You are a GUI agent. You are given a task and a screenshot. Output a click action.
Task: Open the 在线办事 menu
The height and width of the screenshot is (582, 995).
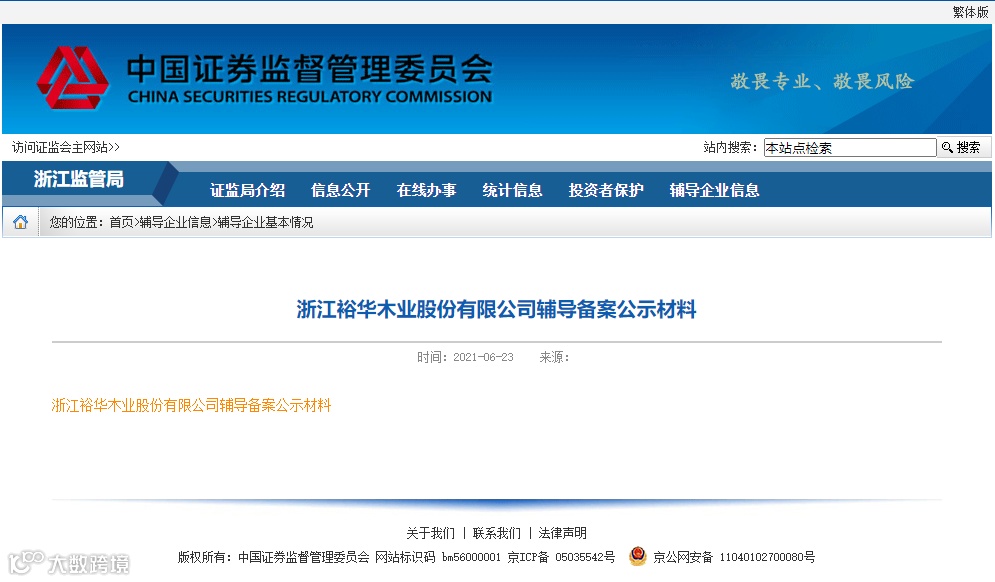[x=426, y=190]
